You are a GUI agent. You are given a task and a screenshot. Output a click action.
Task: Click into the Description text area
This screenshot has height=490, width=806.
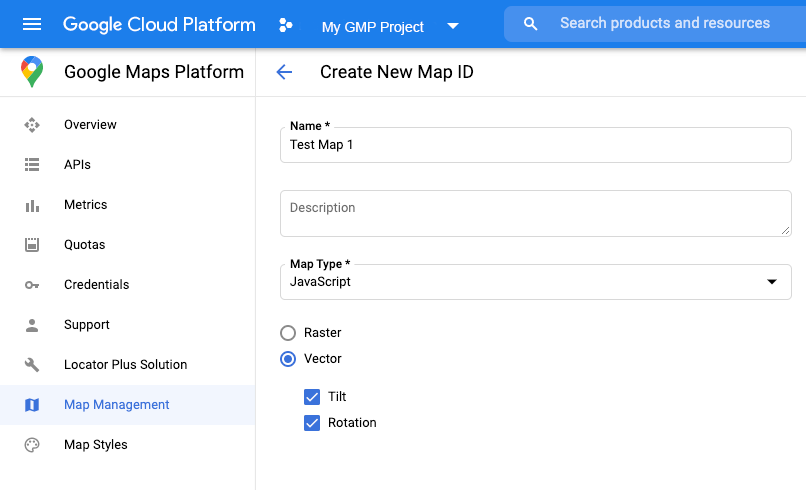(535, 214)
